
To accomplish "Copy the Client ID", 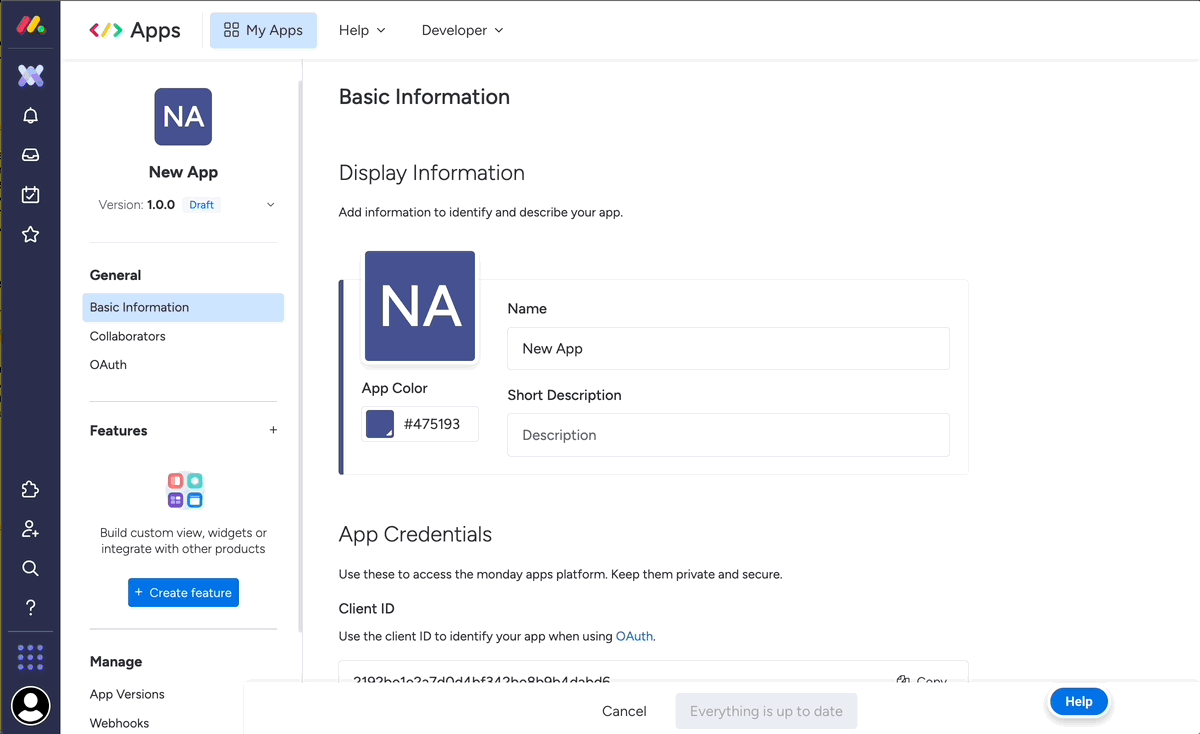I will click(x=922, y=681).
